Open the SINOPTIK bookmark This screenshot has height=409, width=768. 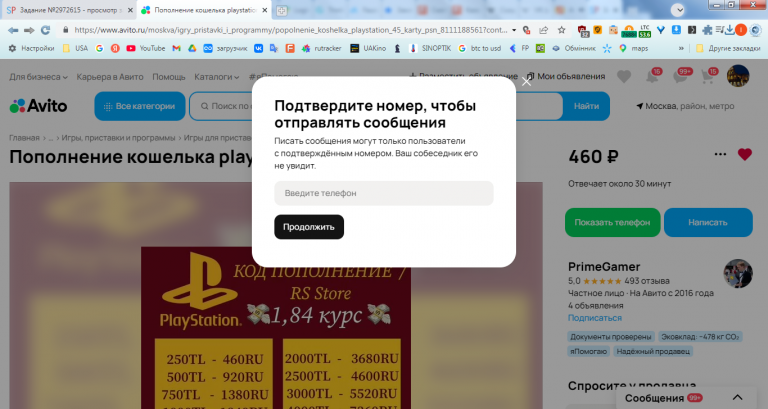tap(430, 48)
